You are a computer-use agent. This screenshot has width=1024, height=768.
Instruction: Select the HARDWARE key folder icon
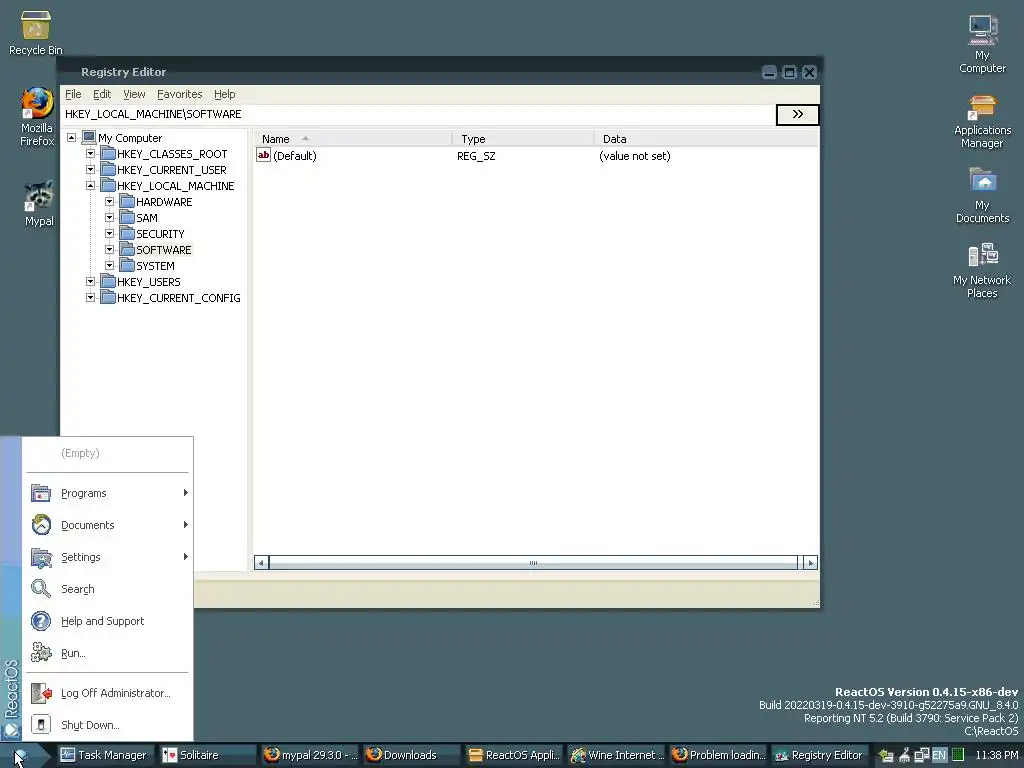pos(127,202)
